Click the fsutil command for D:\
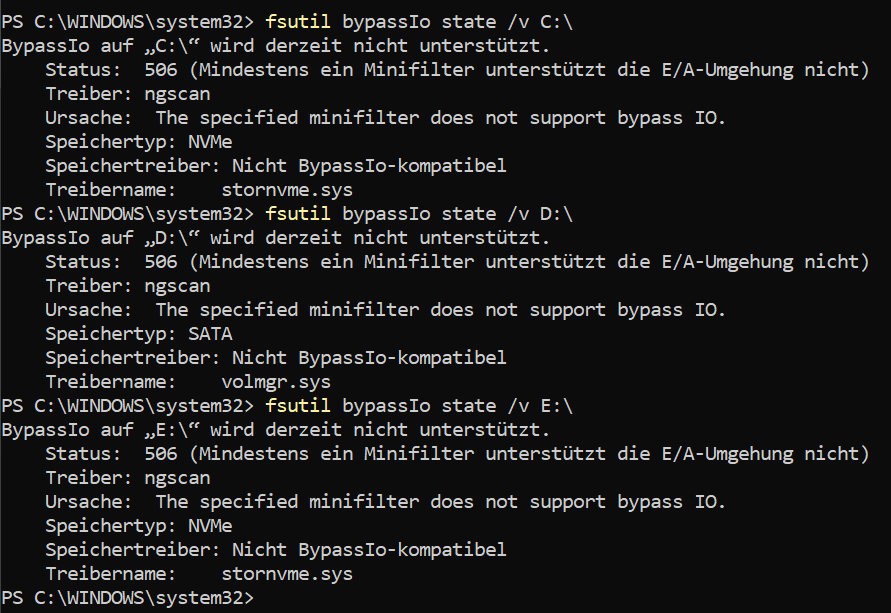This screenshot has height=613, width=891. (419, 214)
